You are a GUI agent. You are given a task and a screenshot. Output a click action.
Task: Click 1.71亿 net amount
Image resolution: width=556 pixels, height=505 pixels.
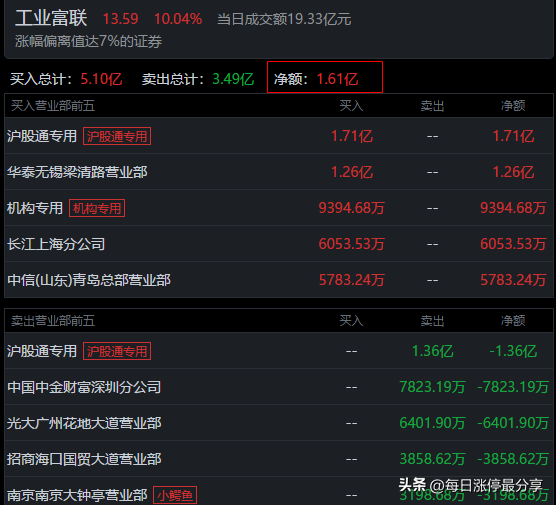pyautogui.click(x=513, y=136)
